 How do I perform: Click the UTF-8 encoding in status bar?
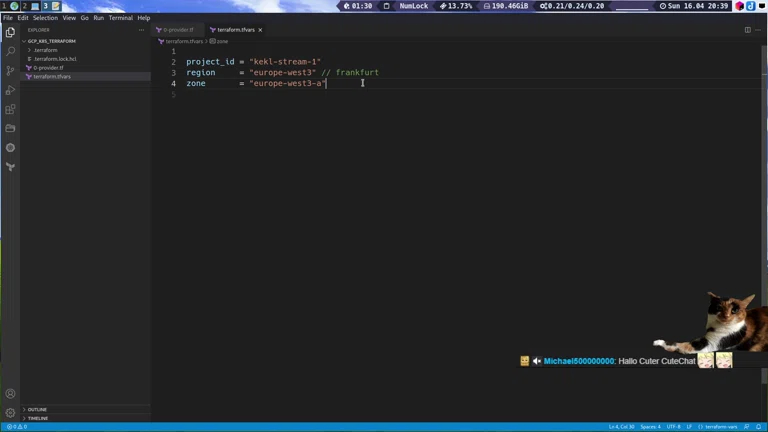pyautogui.click(x=673, y=427)
